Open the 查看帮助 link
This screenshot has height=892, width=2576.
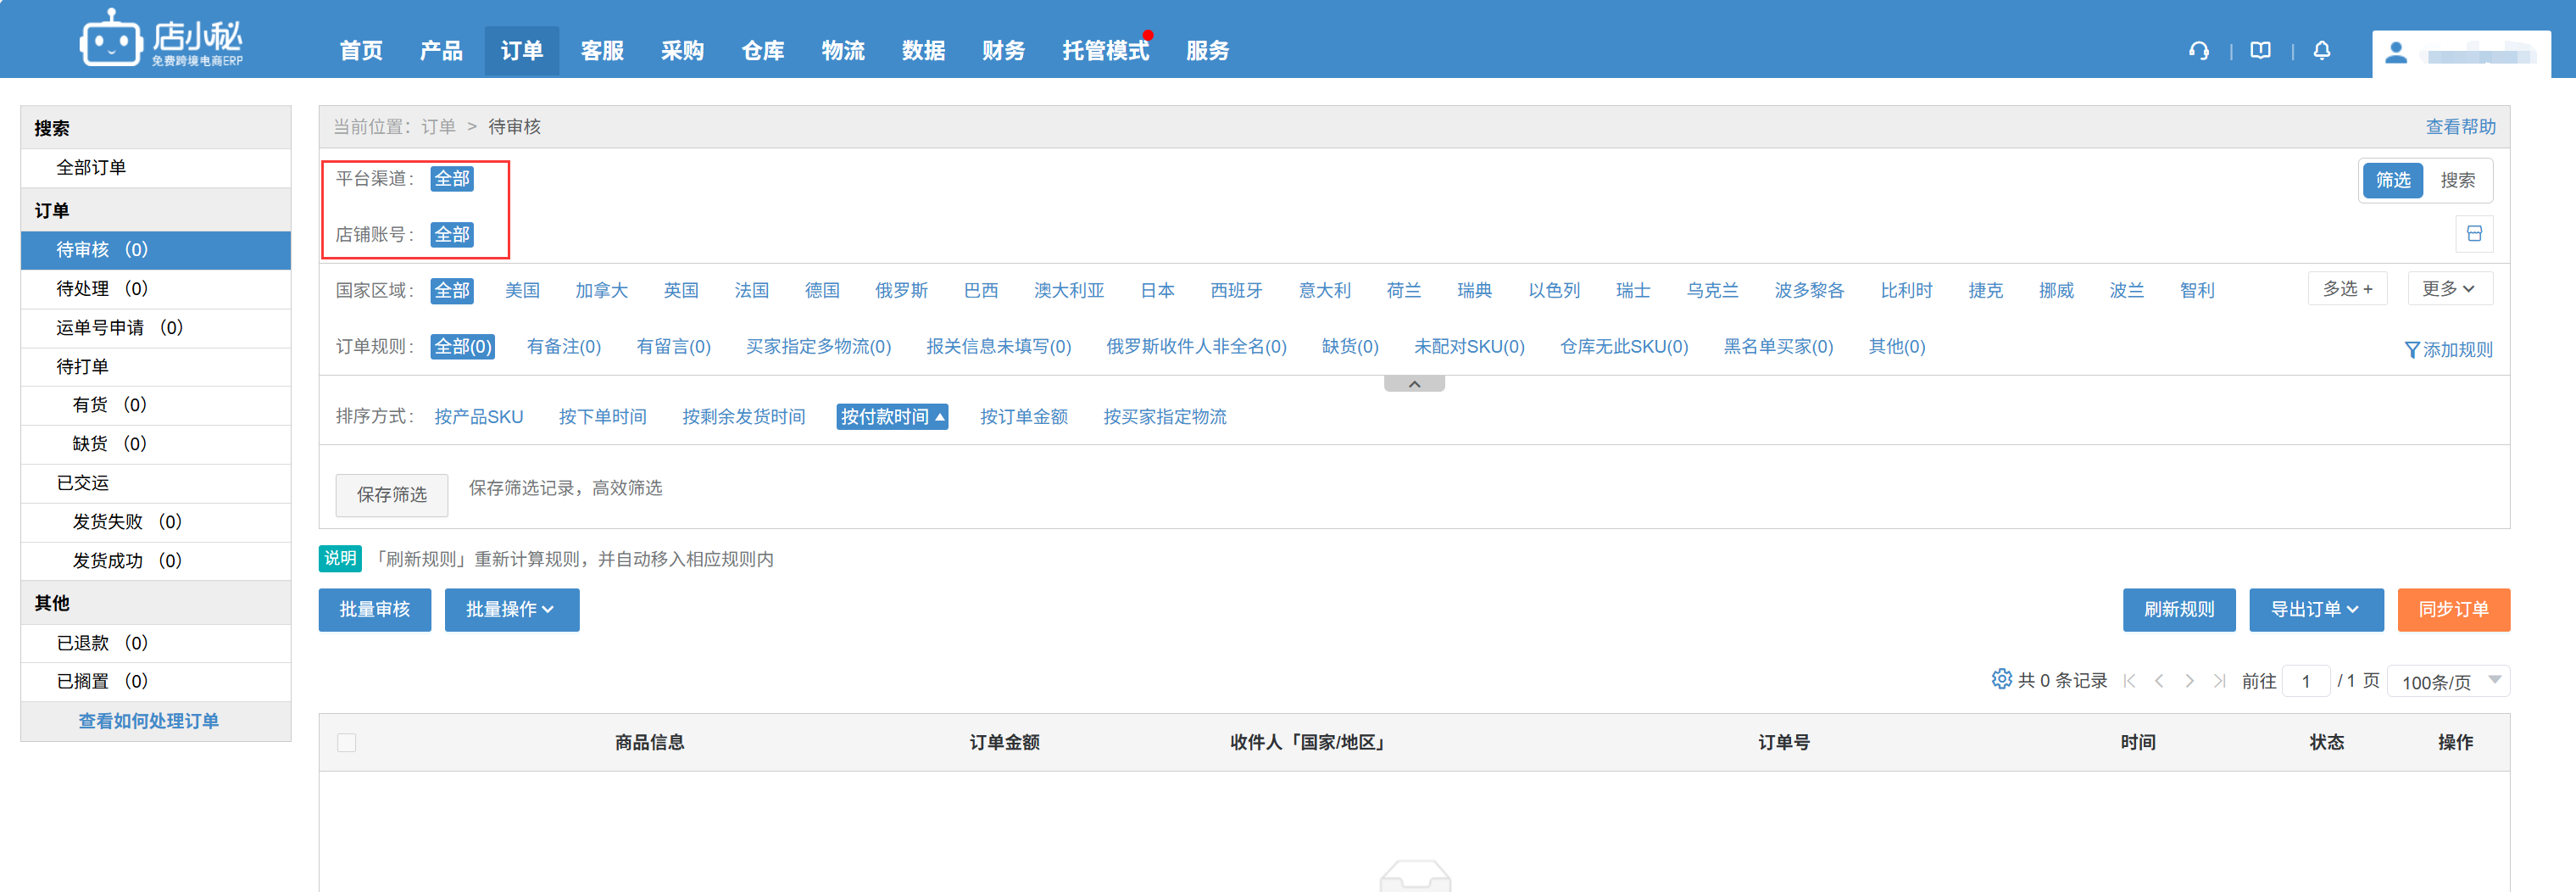click(x=2459, y=127)
